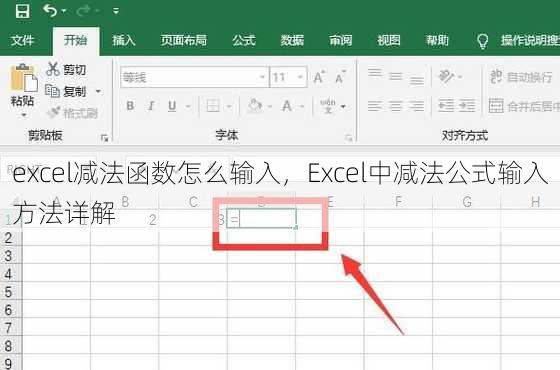Click the Increase Font Size icon
This screenshot has height=370, width=560.
pos(319,77)
